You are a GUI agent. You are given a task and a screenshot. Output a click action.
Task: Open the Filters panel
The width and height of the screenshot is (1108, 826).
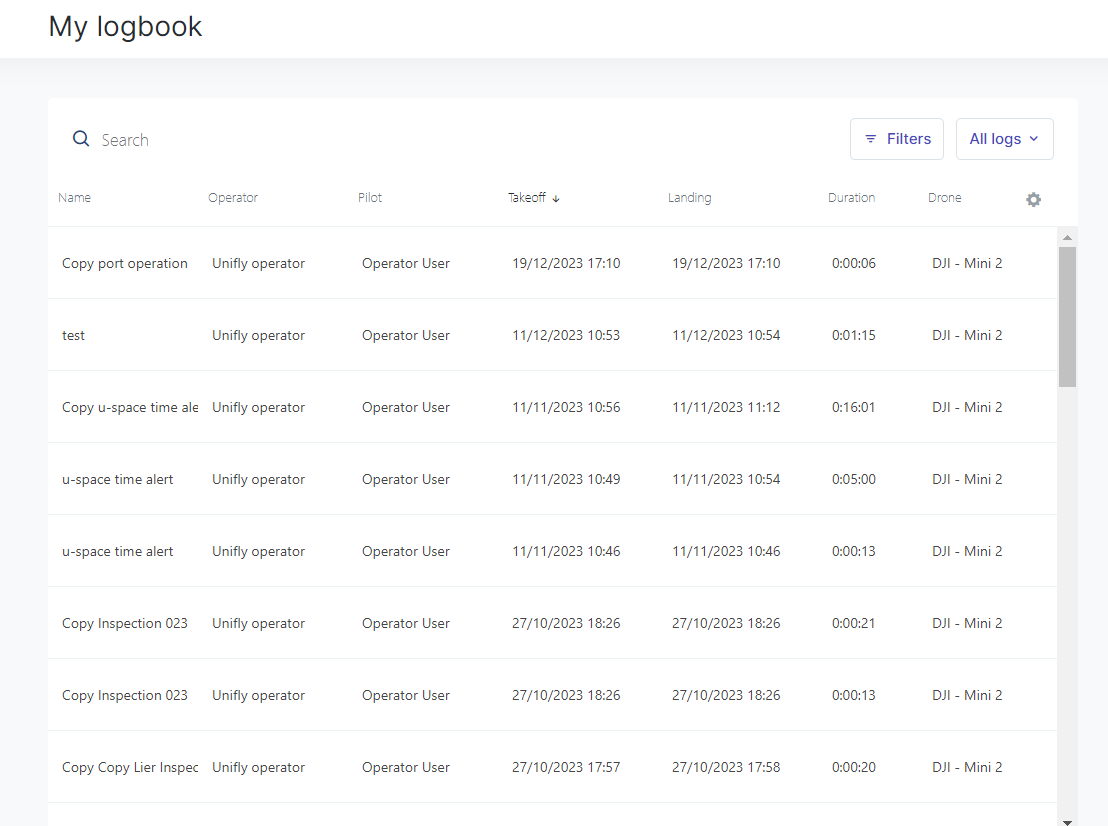(897, 138)
